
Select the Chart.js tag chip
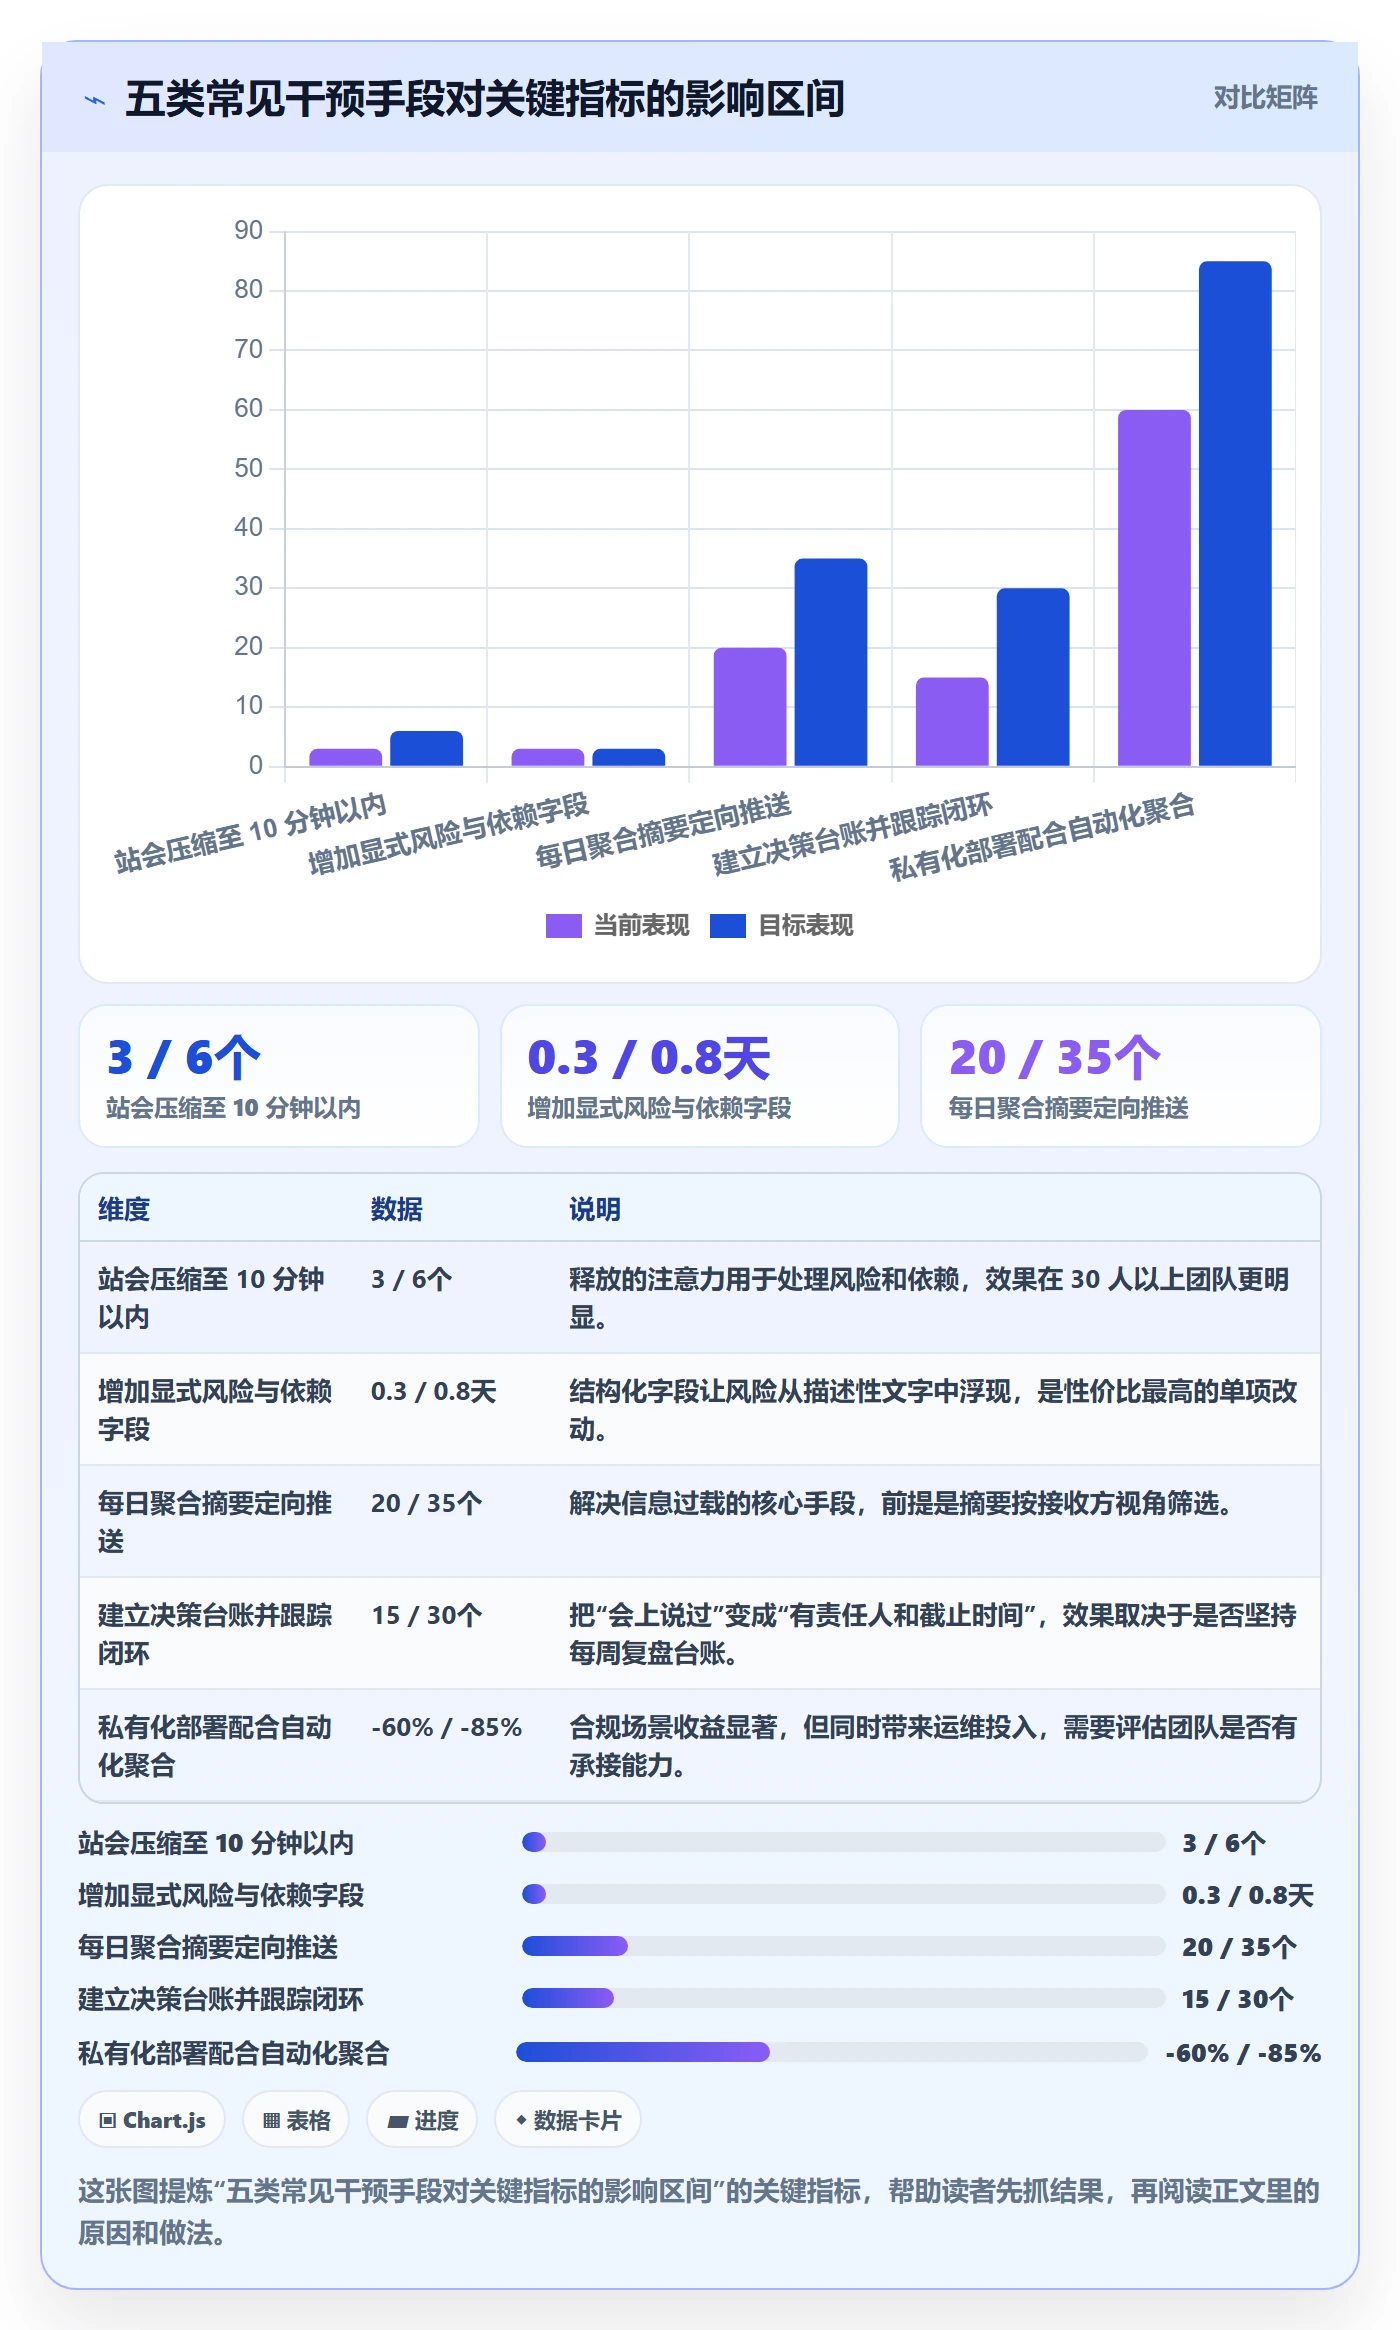pos(152,2120)
